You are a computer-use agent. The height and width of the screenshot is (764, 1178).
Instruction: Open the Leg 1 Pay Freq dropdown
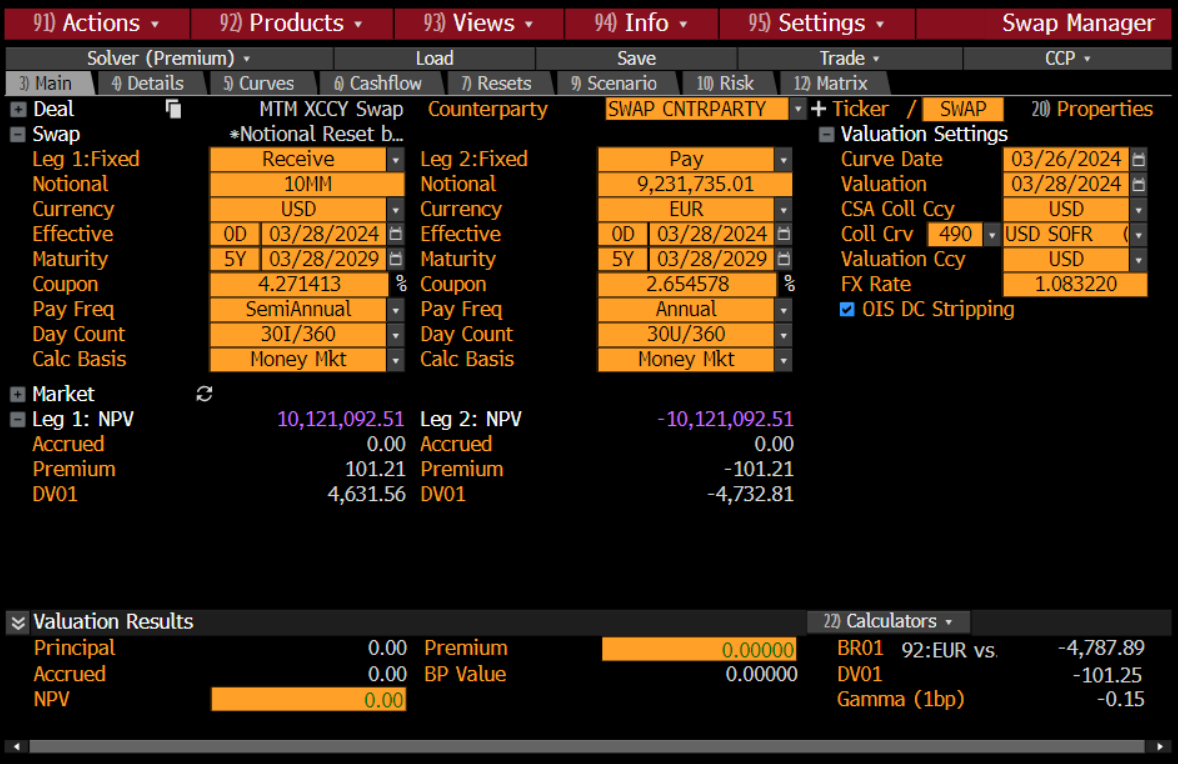click(x=395, y=309)
